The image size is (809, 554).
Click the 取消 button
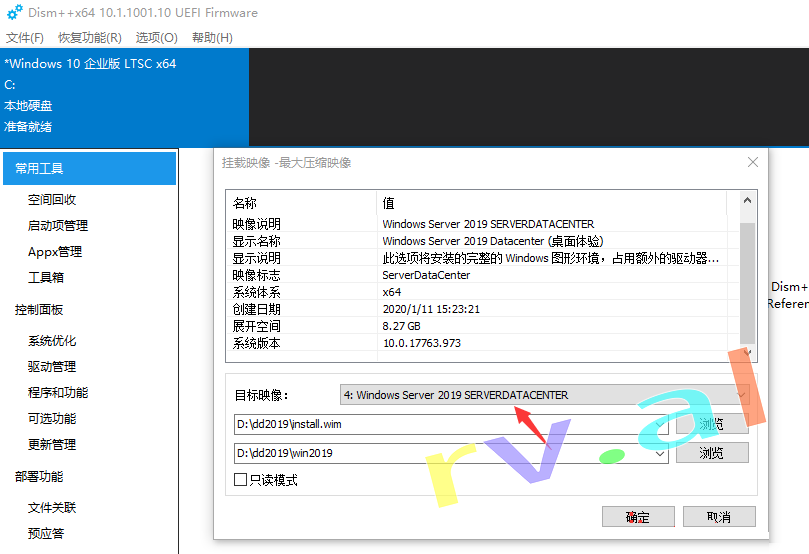pos(719,516)
